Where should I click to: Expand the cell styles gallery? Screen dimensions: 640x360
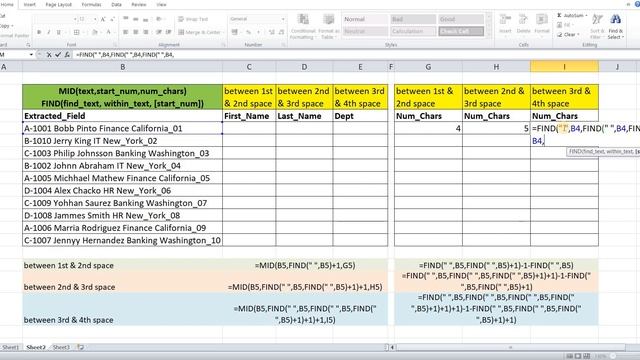489,34
